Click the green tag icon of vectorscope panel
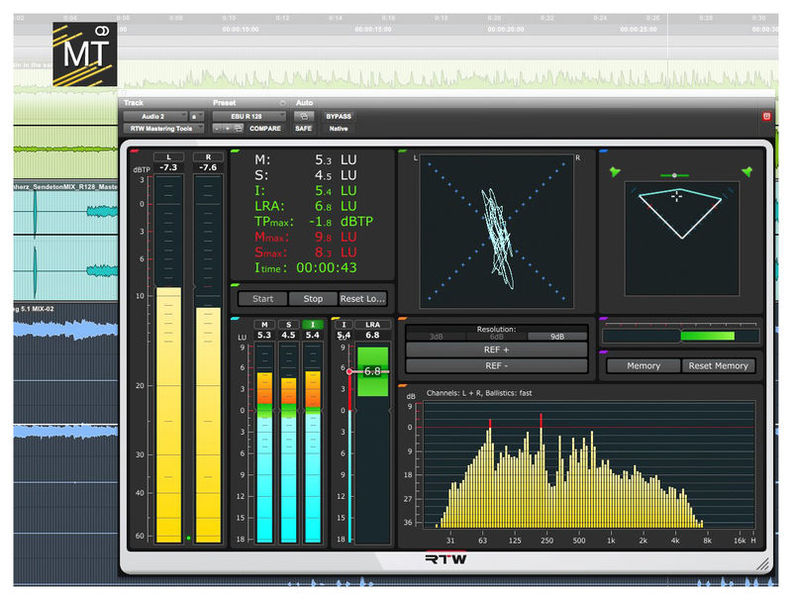This screenshot has height=600, width=792. tap(403, 151)
